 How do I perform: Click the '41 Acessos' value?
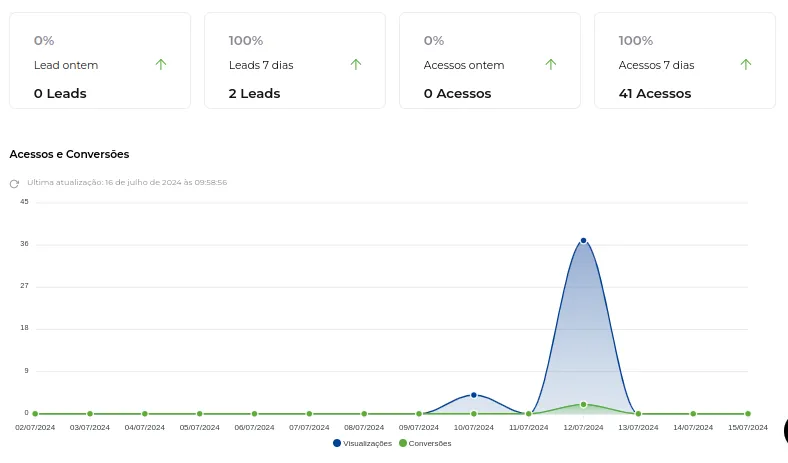click(655, 94)
